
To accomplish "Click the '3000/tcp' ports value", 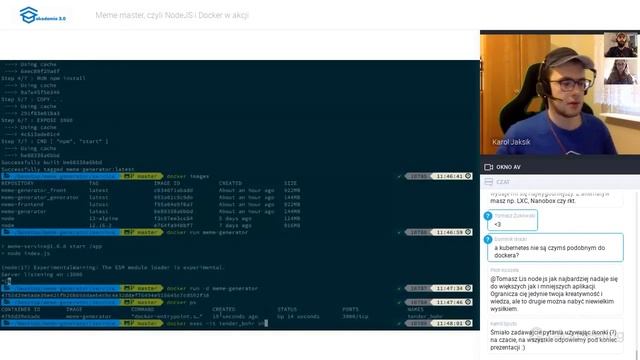I will pyautogui.click(x=355, y=316).
